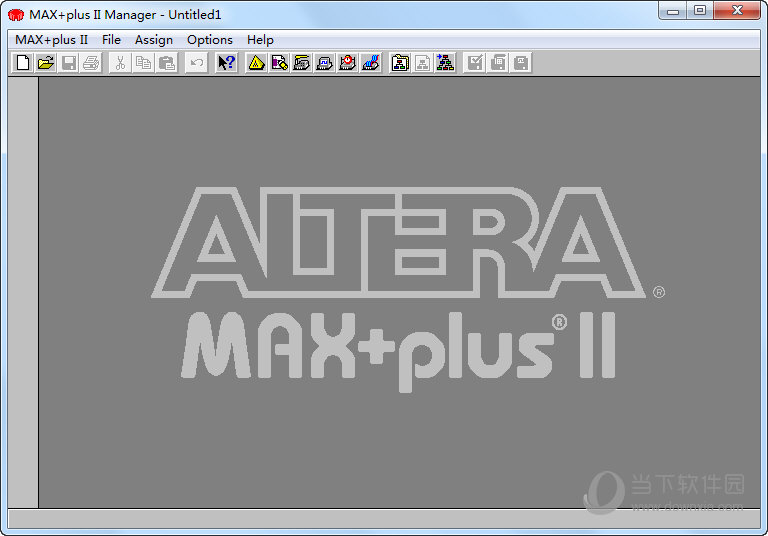Click the Cut scissors icon
This screenshot has height=536, width=768.
[x=120, y=63]
